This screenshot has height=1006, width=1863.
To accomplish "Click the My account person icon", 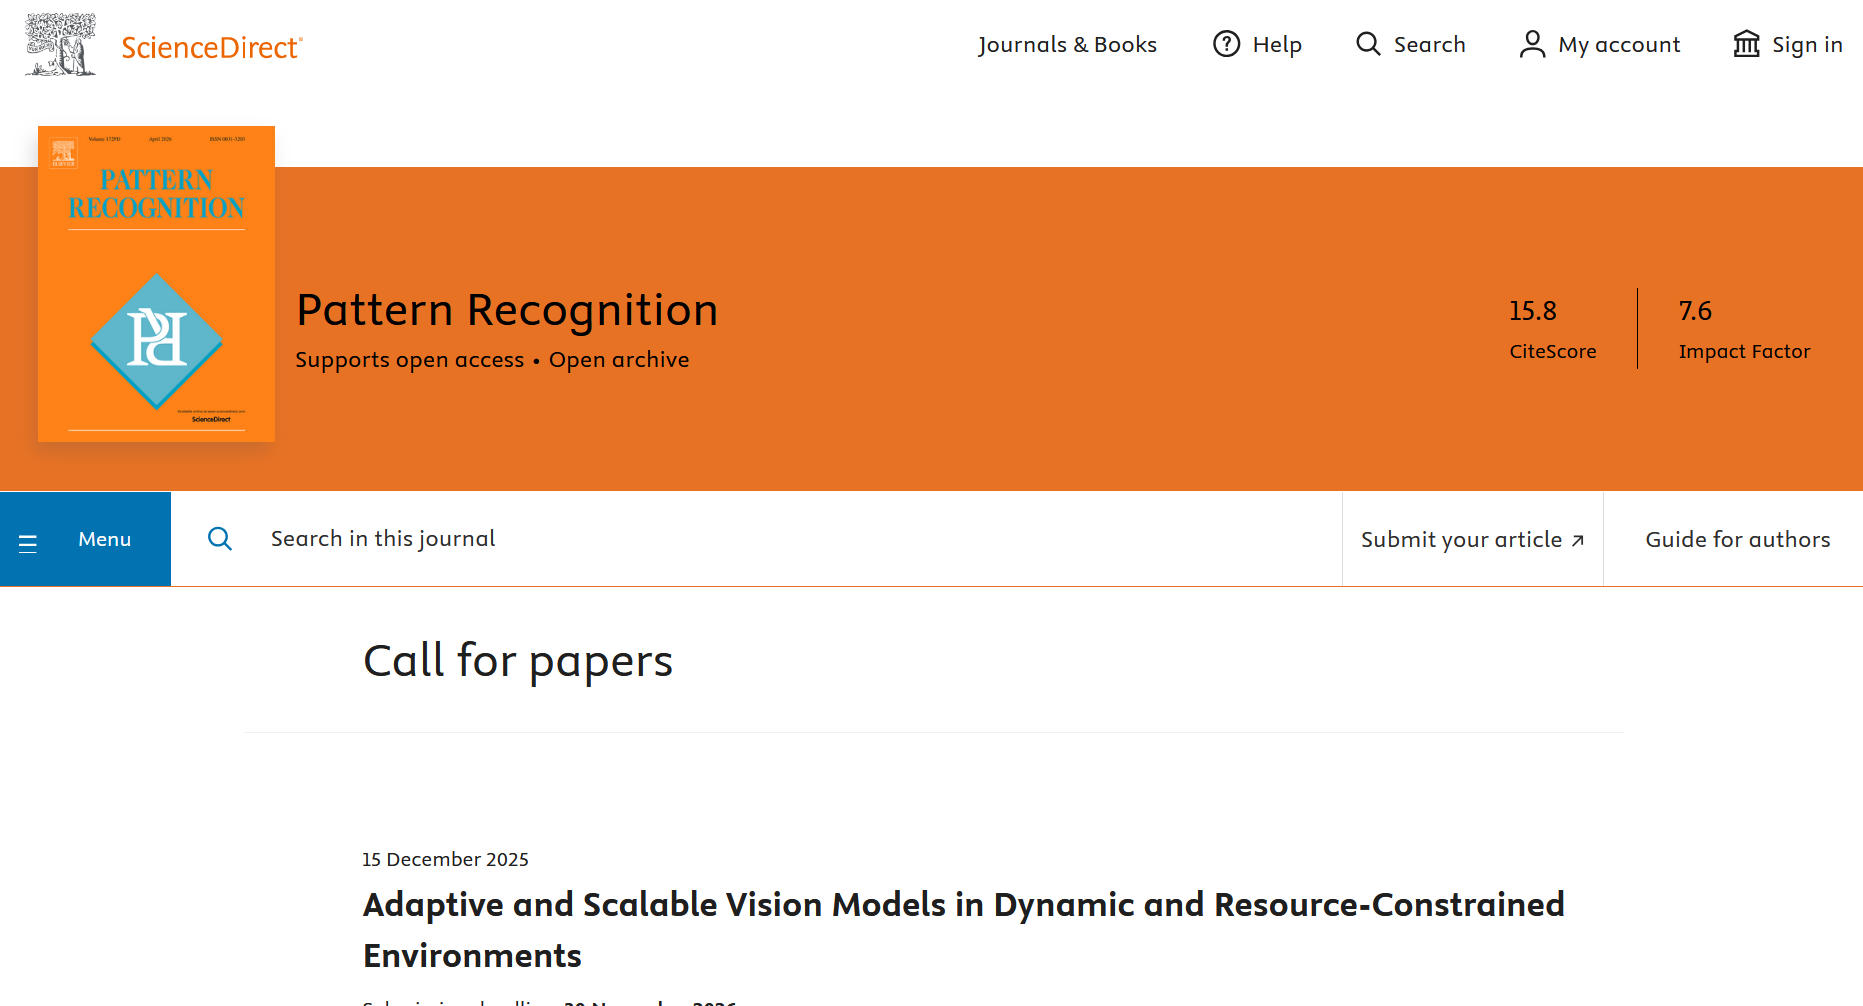I will coord(1532,44).
